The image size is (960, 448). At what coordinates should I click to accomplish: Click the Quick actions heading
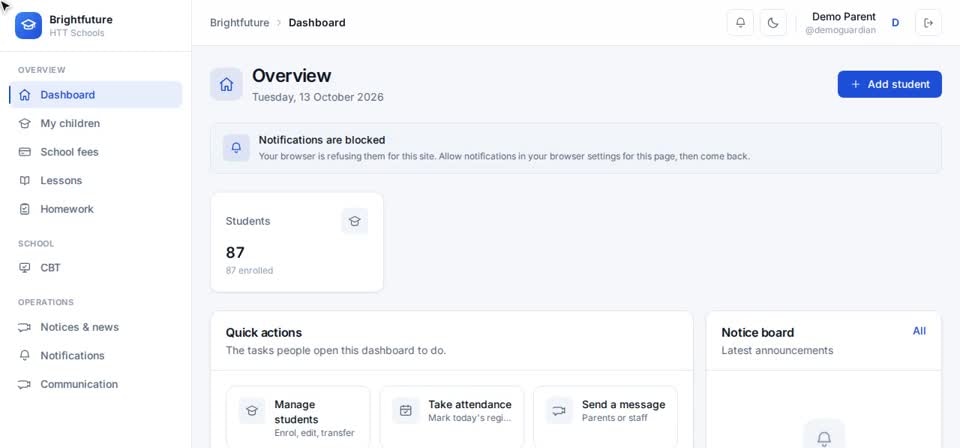(264, 333)
